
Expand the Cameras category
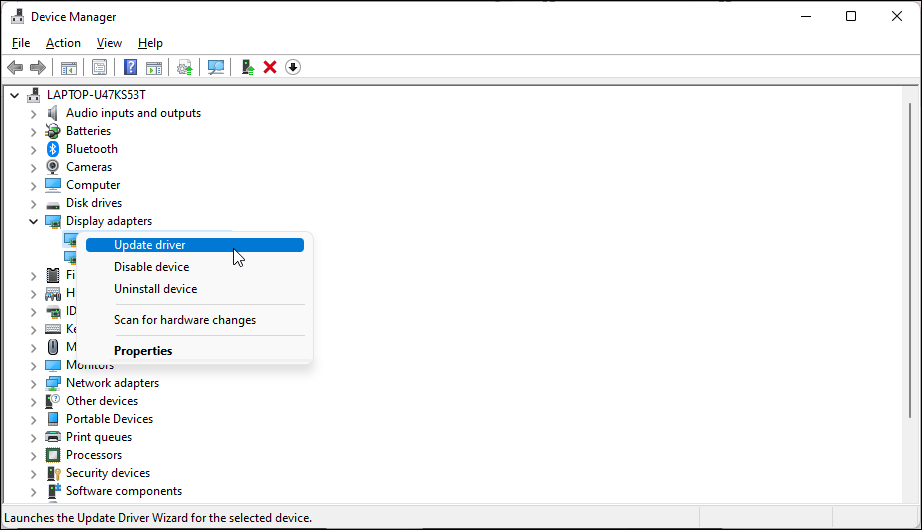pos(34,168)
